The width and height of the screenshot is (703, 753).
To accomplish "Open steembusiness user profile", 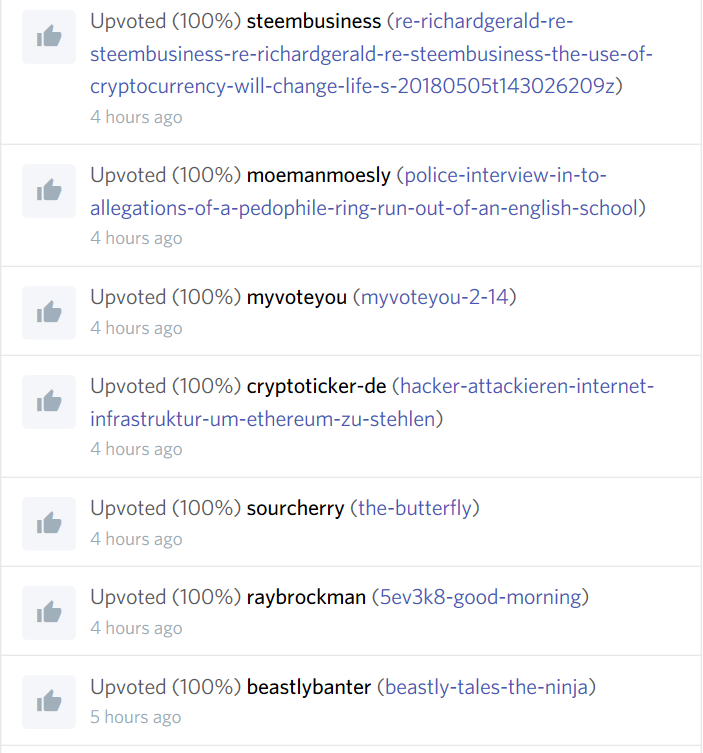I will pos(313,21).
